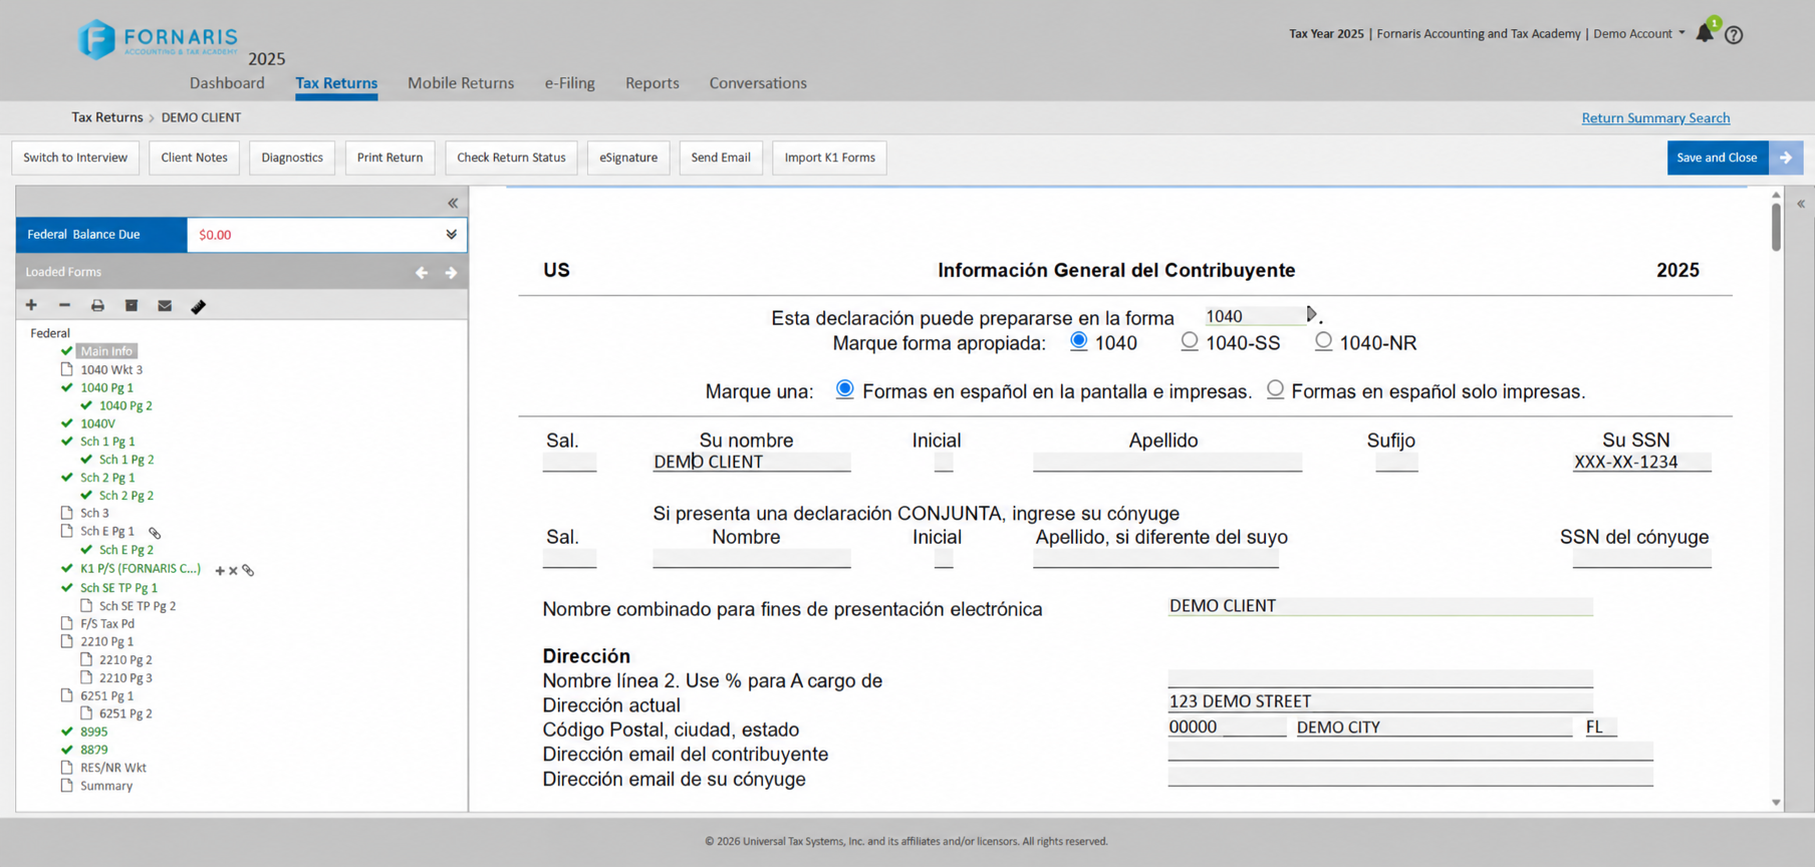Select the 8995 form in the tree
Viewport: 1815px width, 867px height.
[x=94, y=731]
